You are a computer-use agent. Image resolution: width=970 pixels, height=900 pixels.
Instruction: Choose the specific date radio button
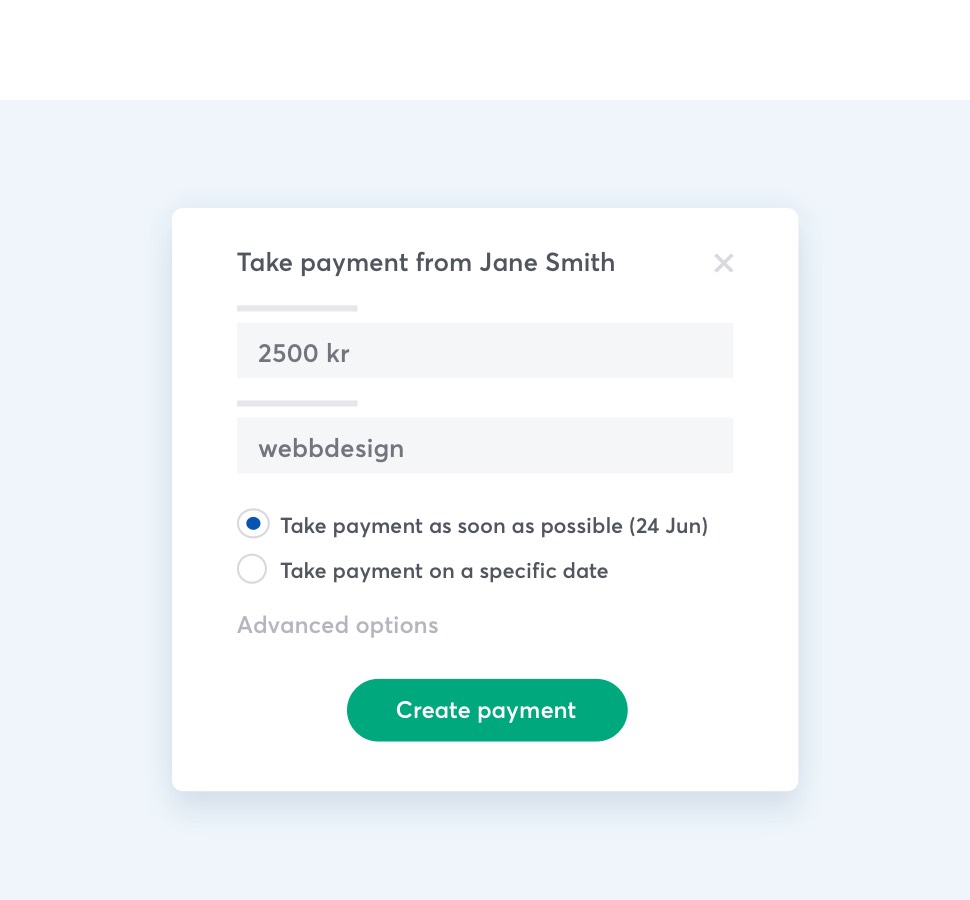(x=252, y=569)
